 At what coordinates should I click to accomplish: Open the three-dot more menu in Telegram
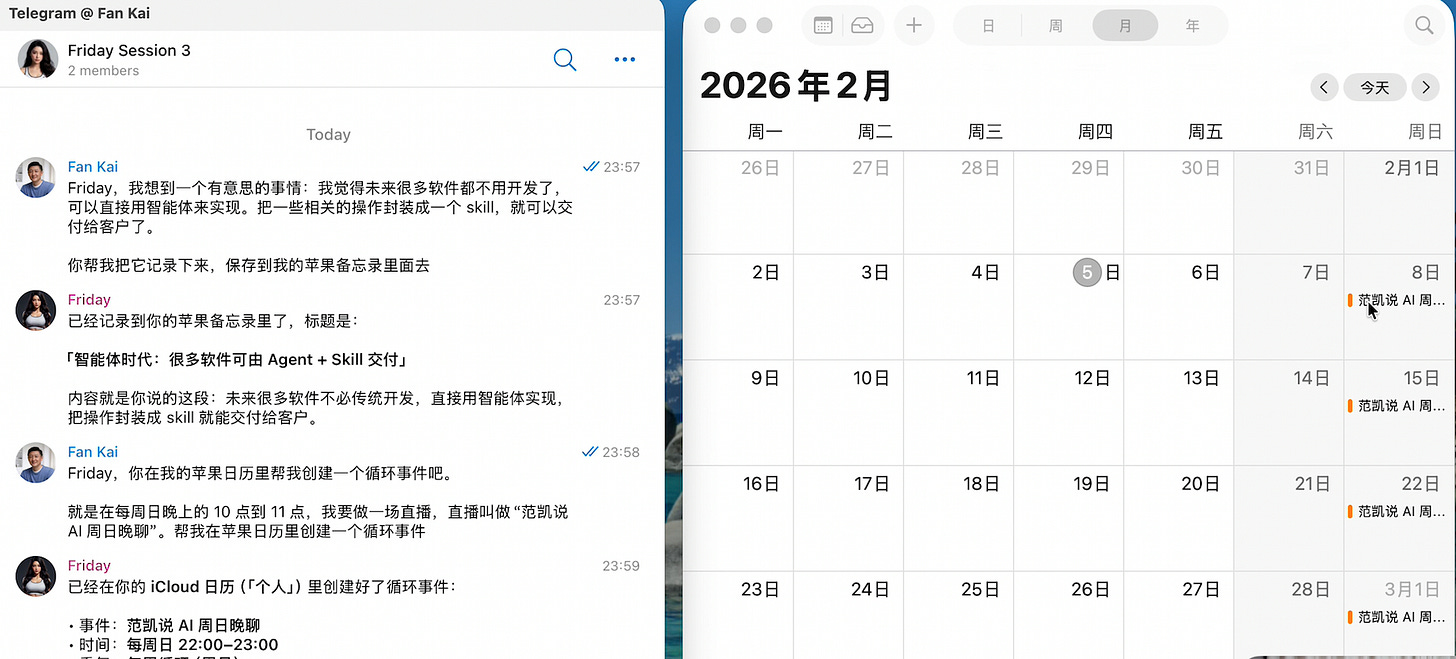point(625,60)
